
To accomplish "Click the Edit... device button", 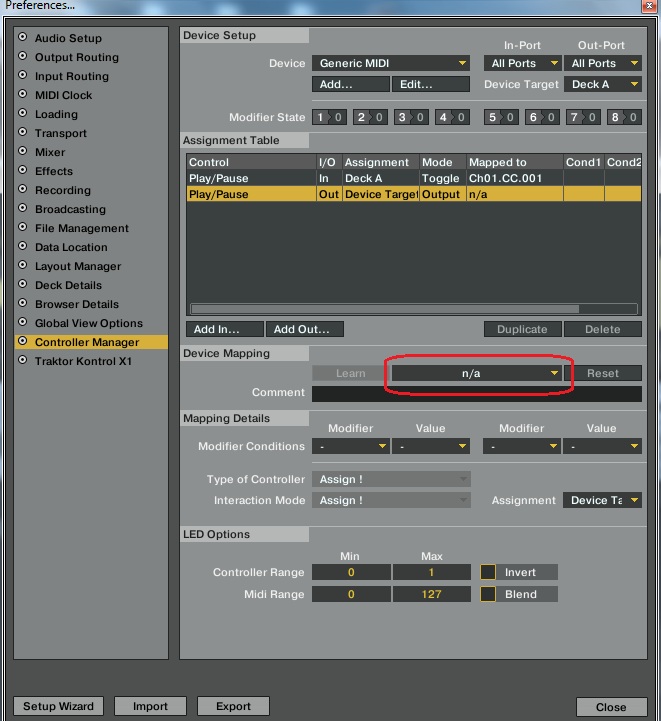I will point(431,84).
